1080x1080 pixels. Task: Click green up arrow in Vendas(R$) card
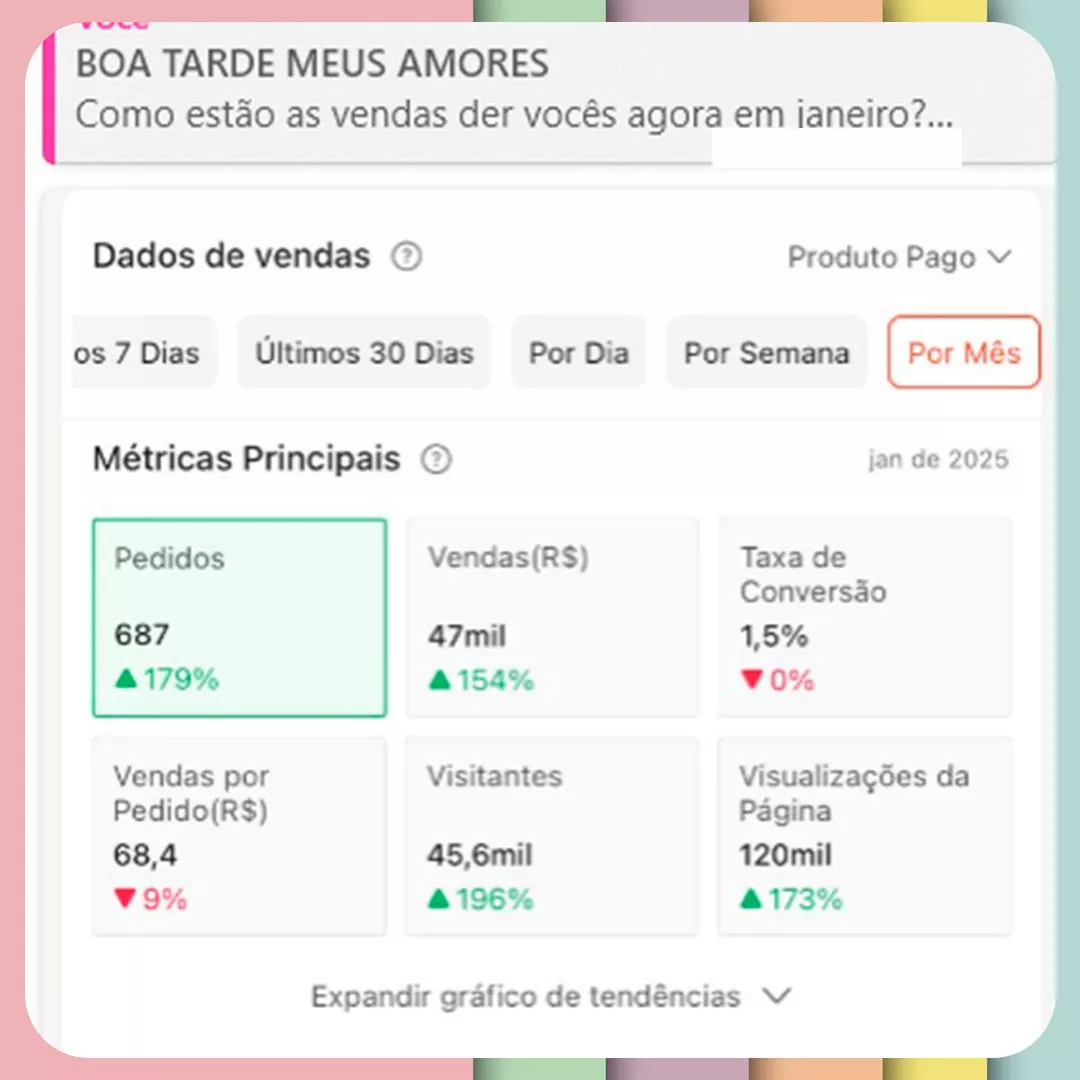tap(439, 680)
